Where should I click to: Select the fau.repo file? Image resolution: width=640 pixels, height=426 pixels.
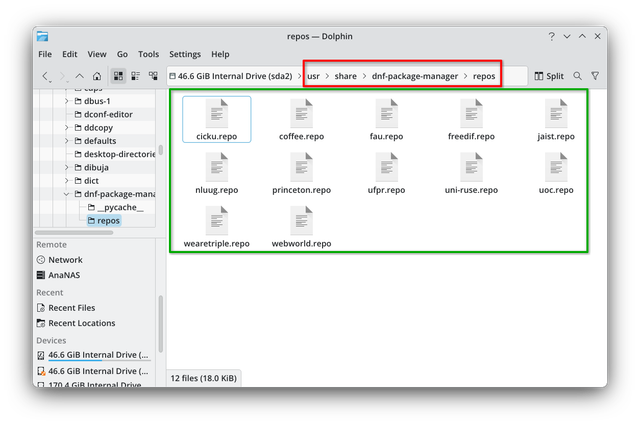pos(386,119)
